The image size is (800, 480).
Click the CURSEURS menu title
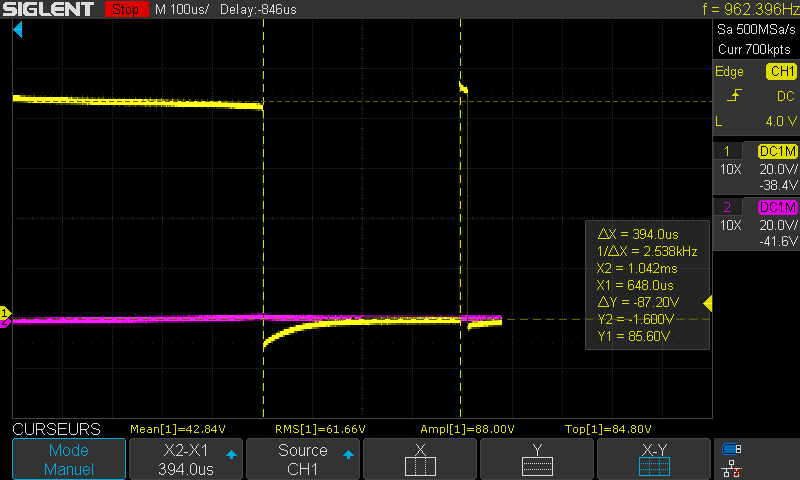[x=56, y=428]
